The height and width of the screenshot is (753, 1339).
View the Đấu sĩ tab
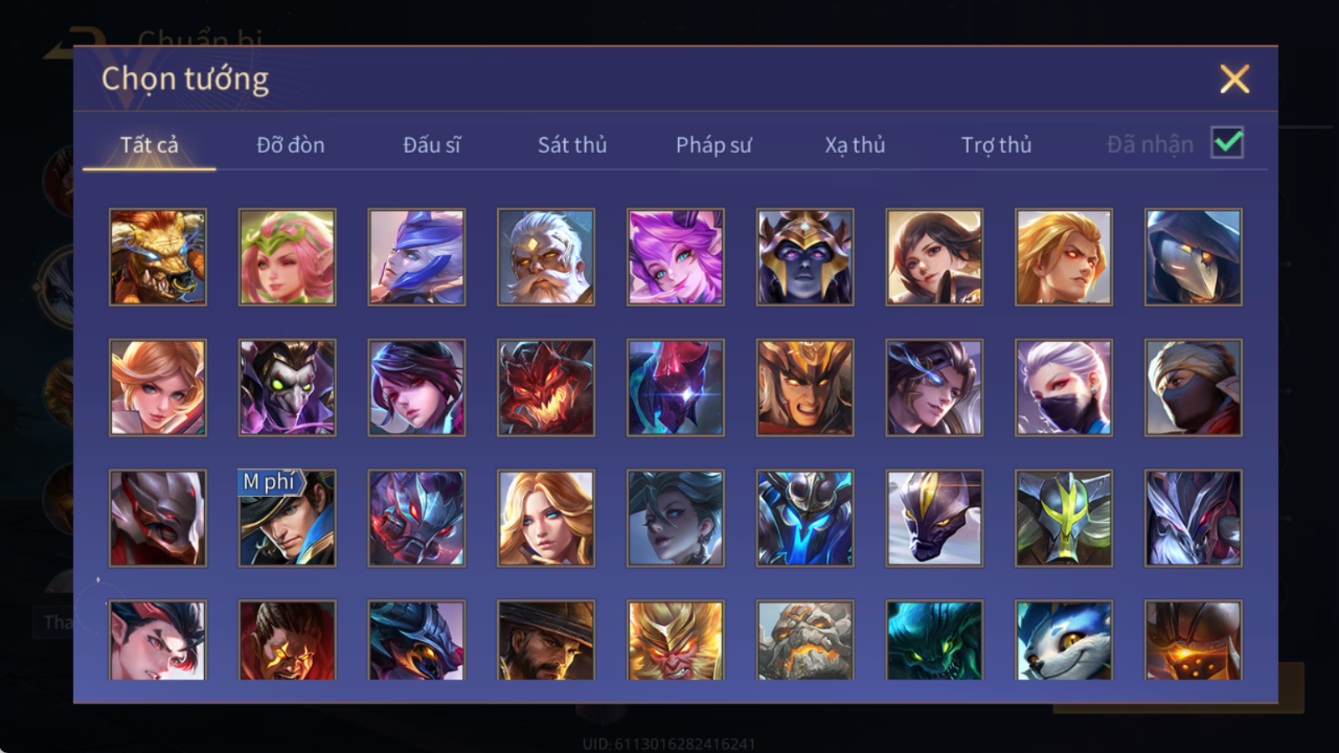pos(432,145)
